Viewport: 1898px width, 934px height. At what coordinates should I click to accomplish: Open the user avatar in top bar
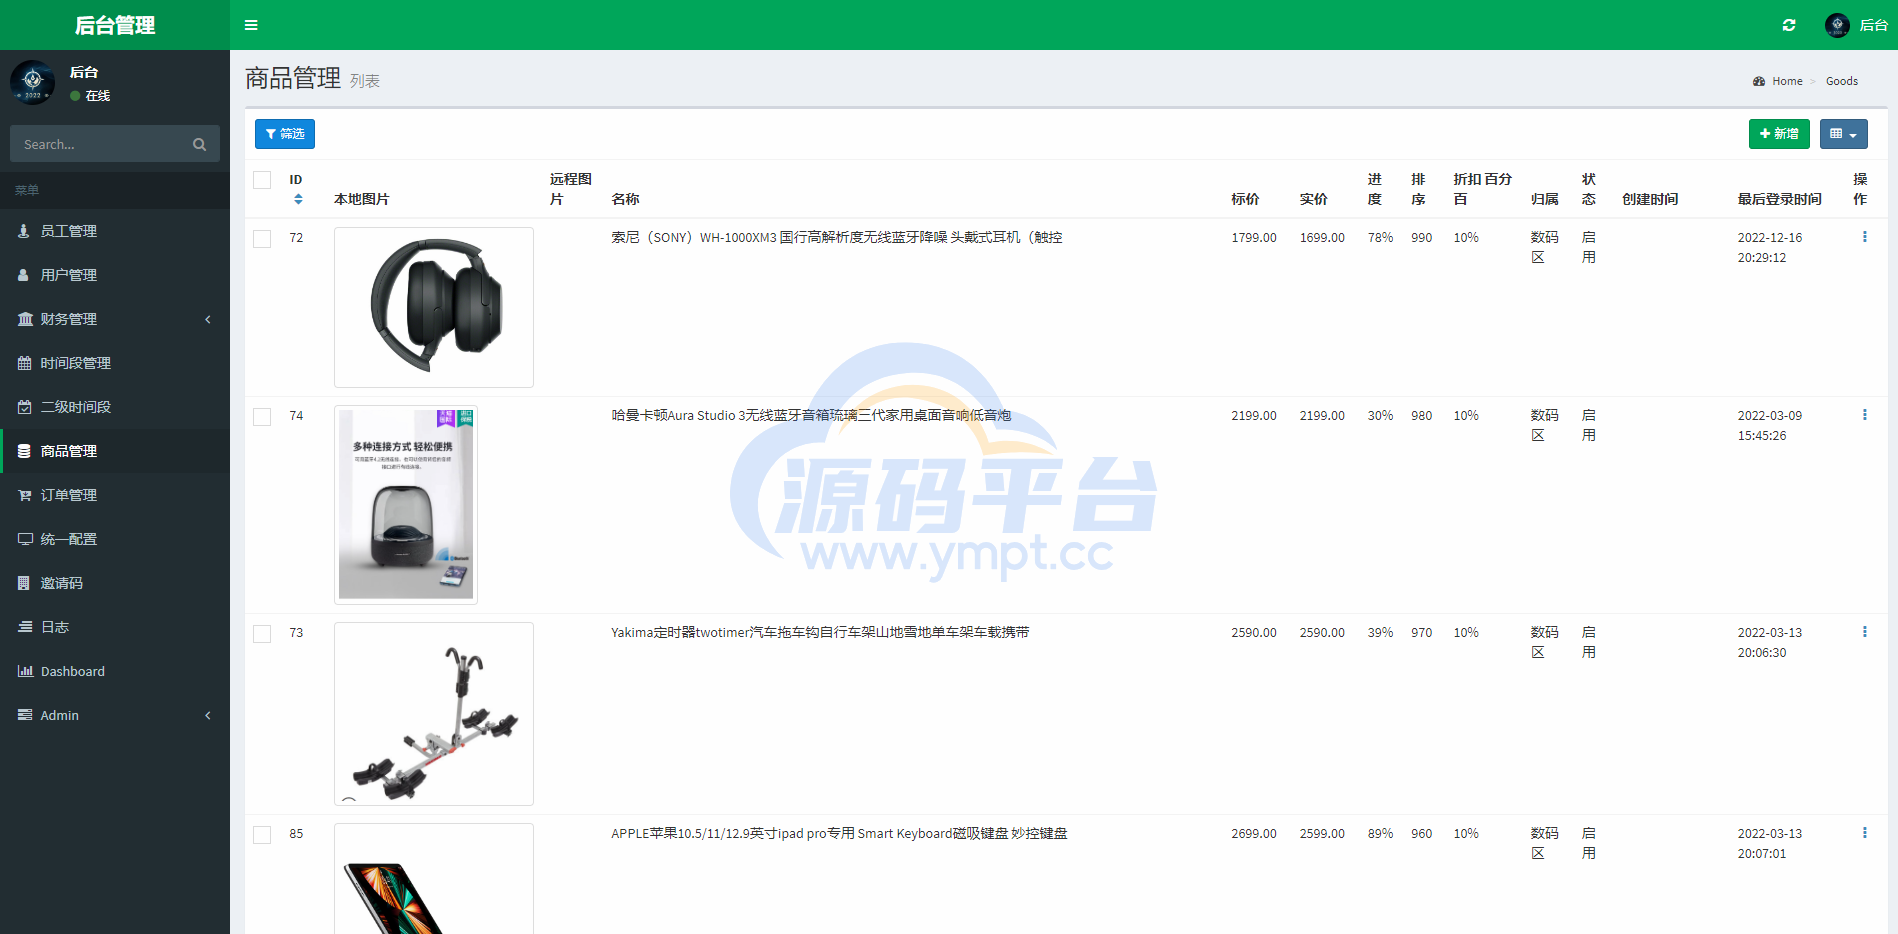pyautogui.click(x=1837, y=25)
